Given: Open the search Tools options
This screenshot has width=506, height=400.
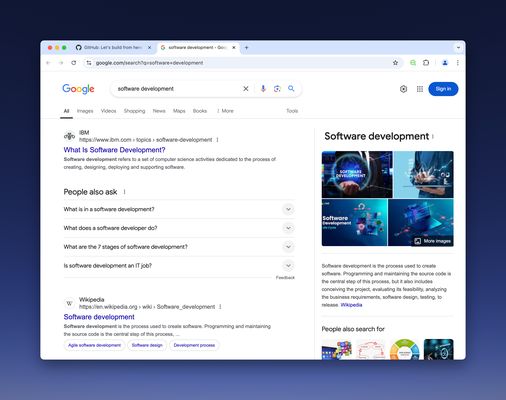Looking at the screenshot, I should click(292, 111).
